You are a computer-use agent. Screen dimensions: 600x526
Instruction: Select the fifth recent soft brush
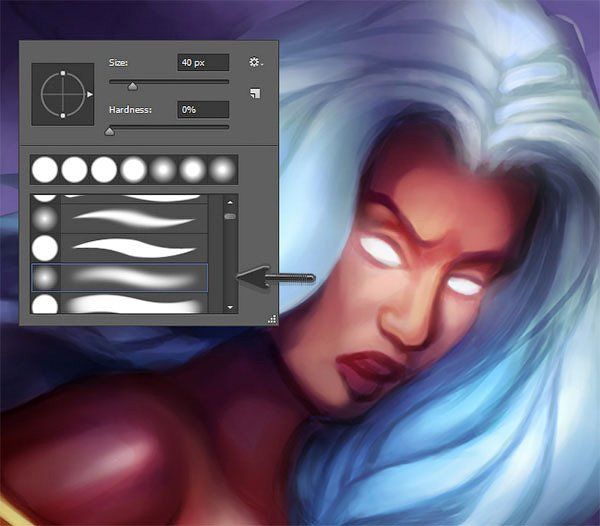[163, 169]
